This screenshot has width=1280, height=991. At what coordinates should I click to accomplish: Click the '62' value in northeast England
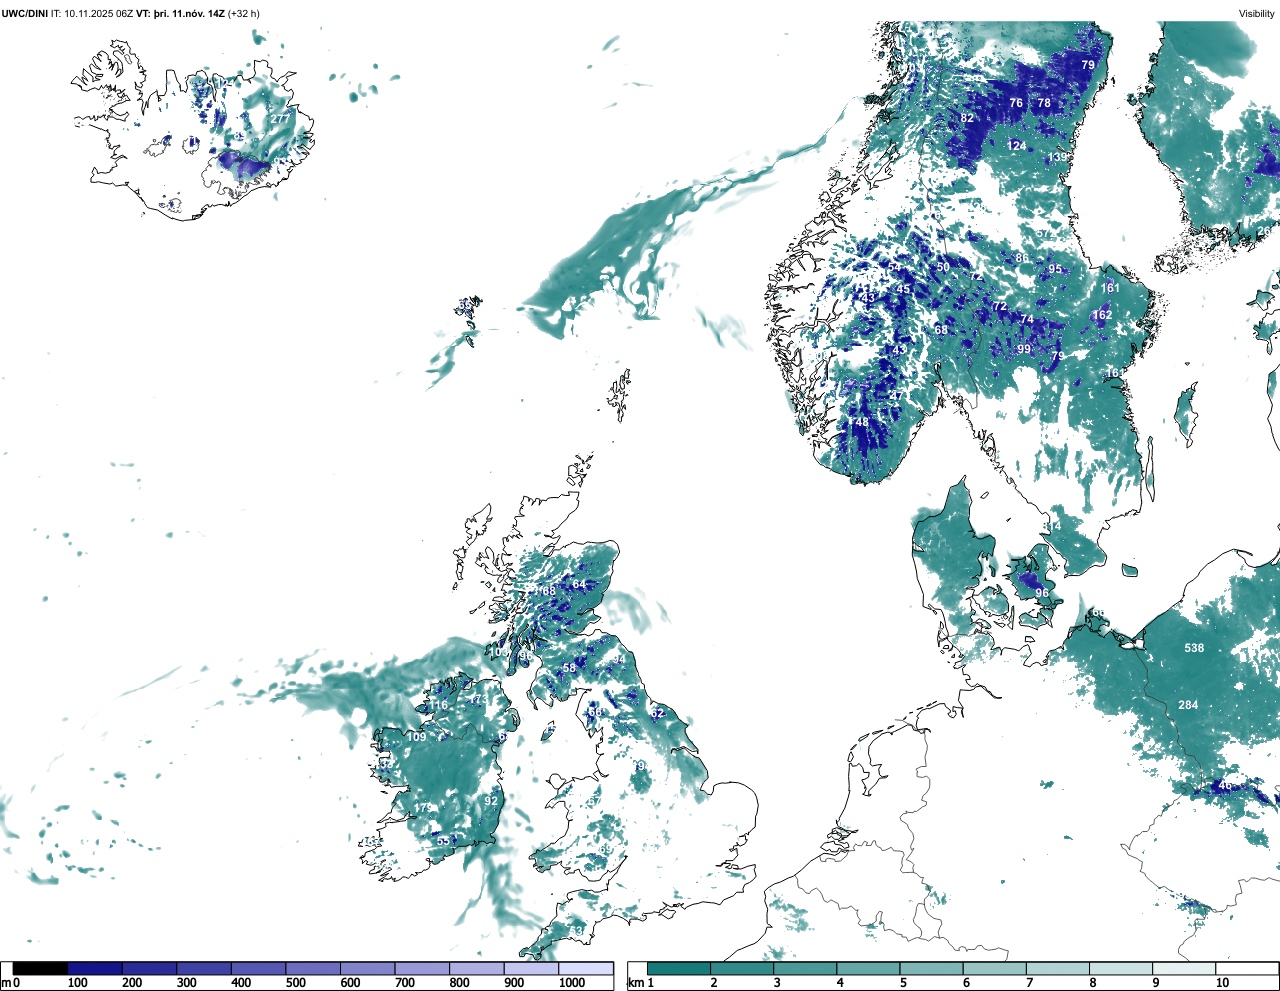657,713
